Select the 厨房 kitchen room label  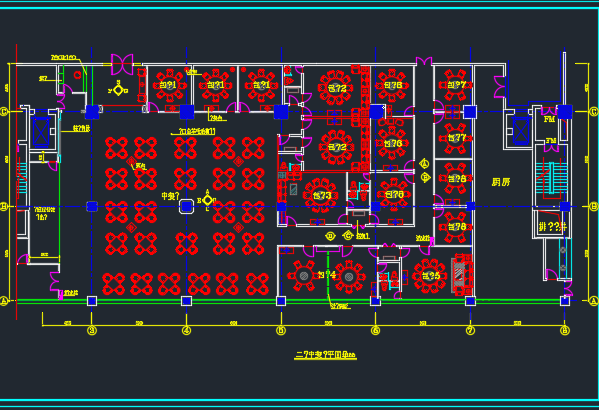point(501,182)
